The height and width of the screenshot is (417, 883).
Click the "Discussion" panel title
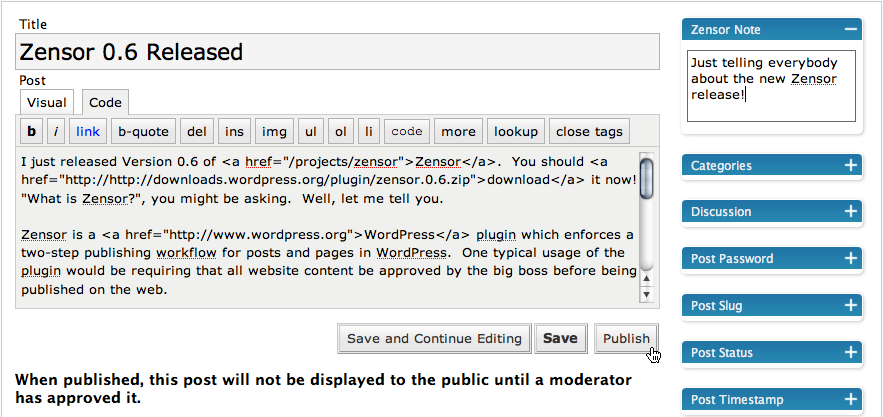pos(721,212)
